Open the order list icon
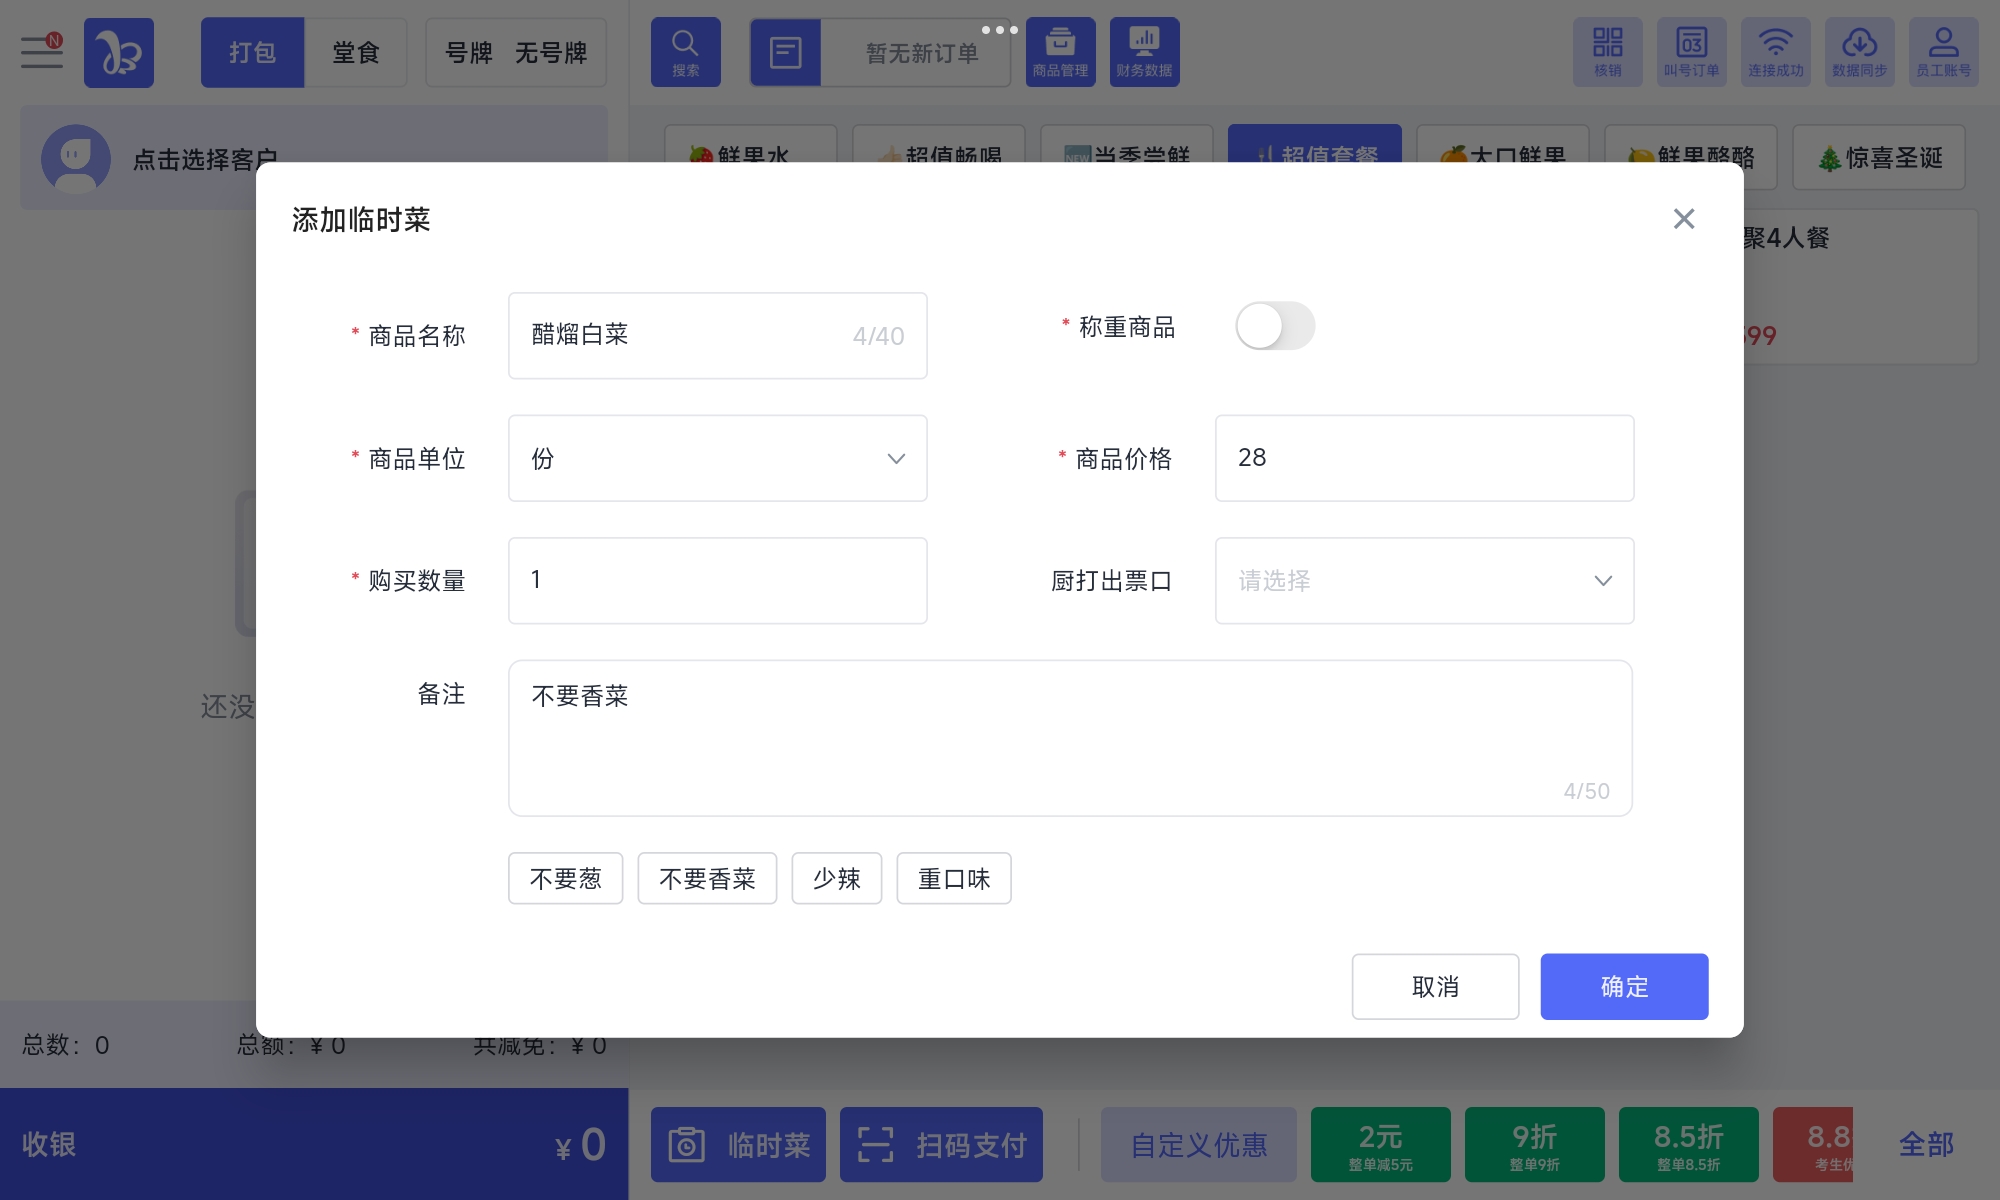The image size is (2000, 1200). [x=786, y=52]
